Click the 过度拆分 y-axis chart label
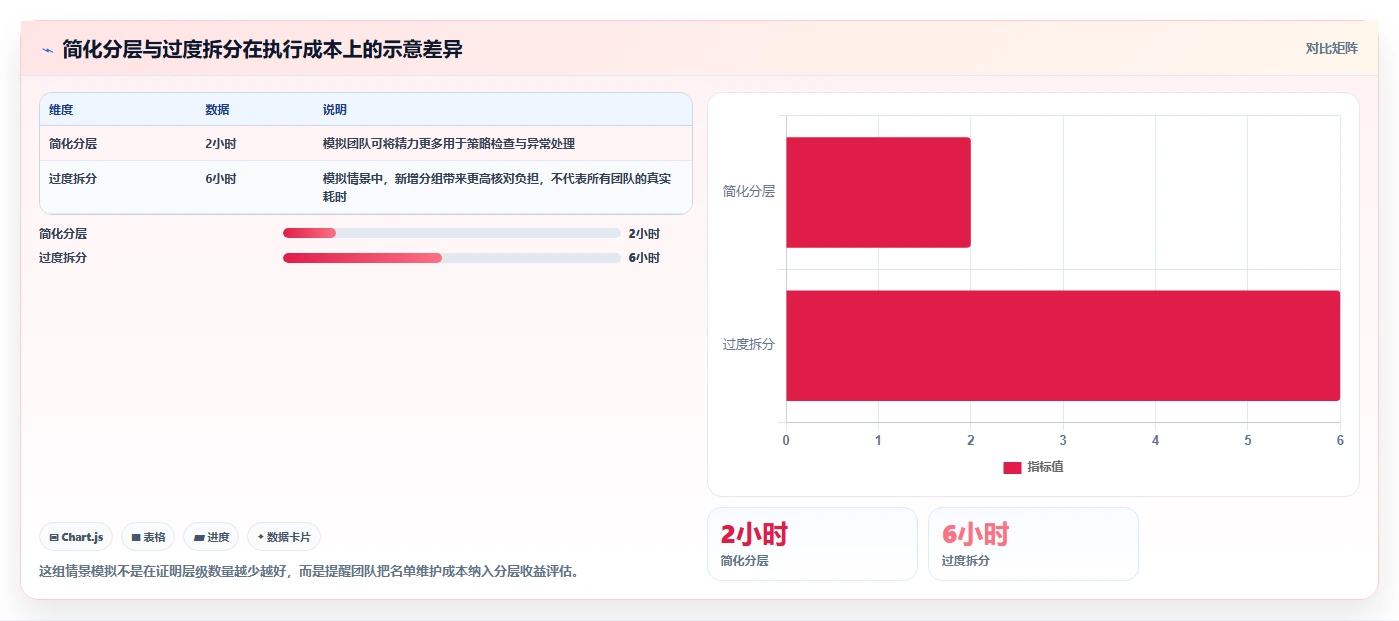Viewport: 1399px width, 621px height. (x=749, y=345)
